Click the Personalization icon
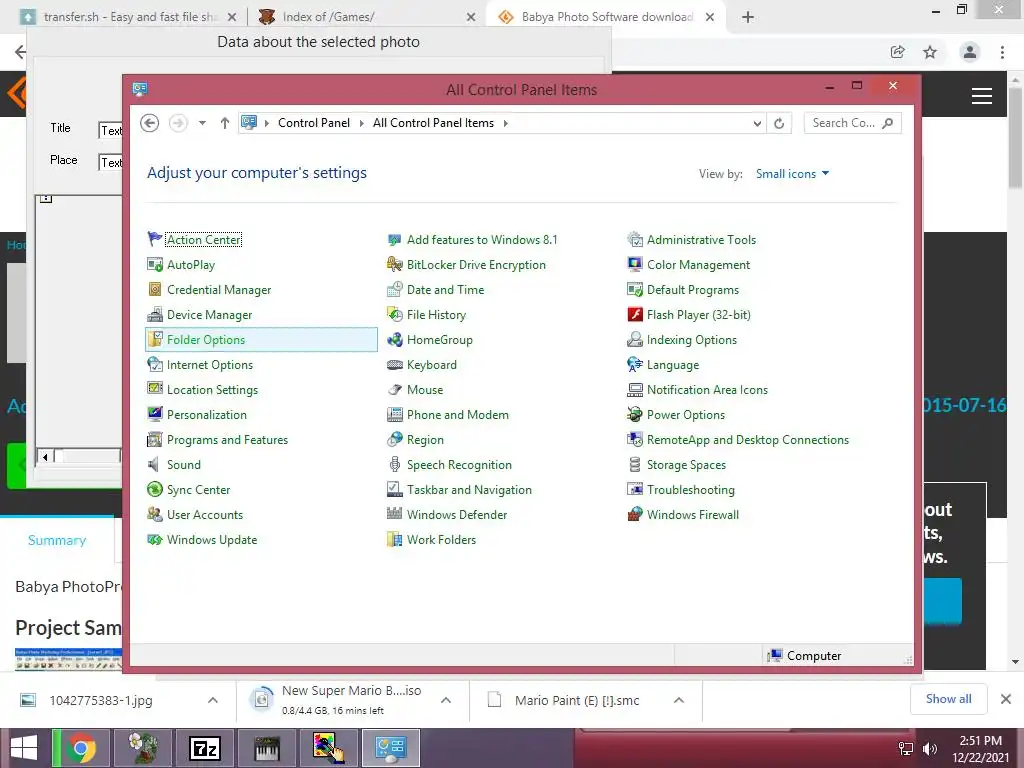1024x768 pixels. (x=155, y=414)
